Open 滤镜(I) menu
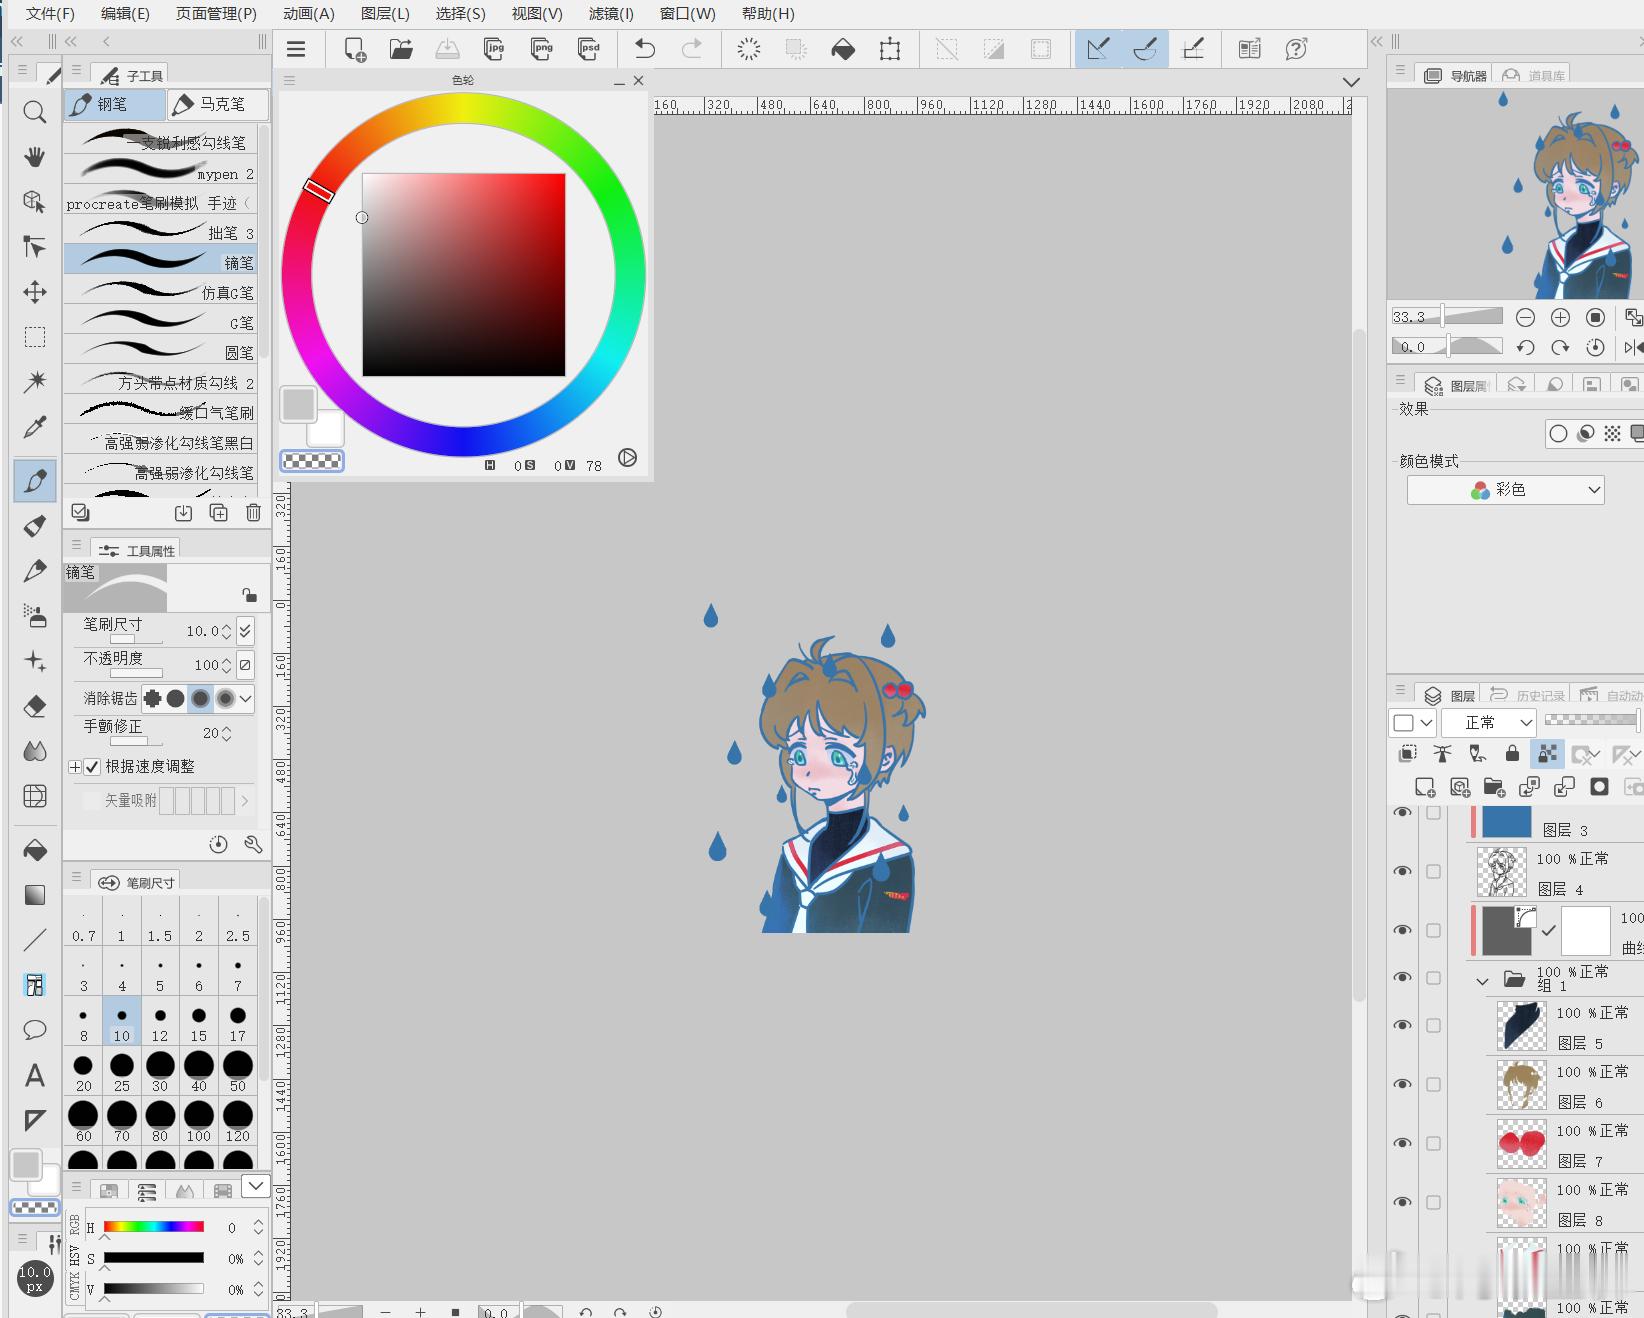The image size is (1644, 1318). (x=611, y=14)
